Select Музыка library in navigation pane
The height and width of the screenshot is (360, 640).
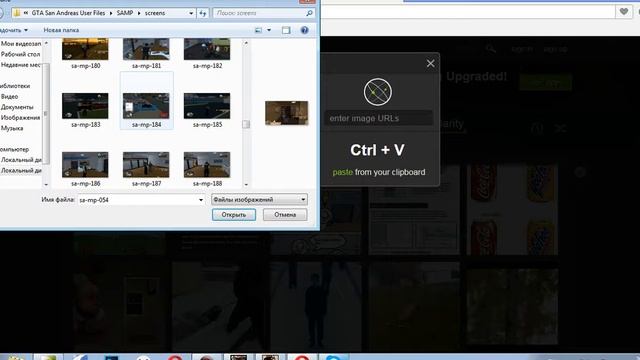click(12, 129)
